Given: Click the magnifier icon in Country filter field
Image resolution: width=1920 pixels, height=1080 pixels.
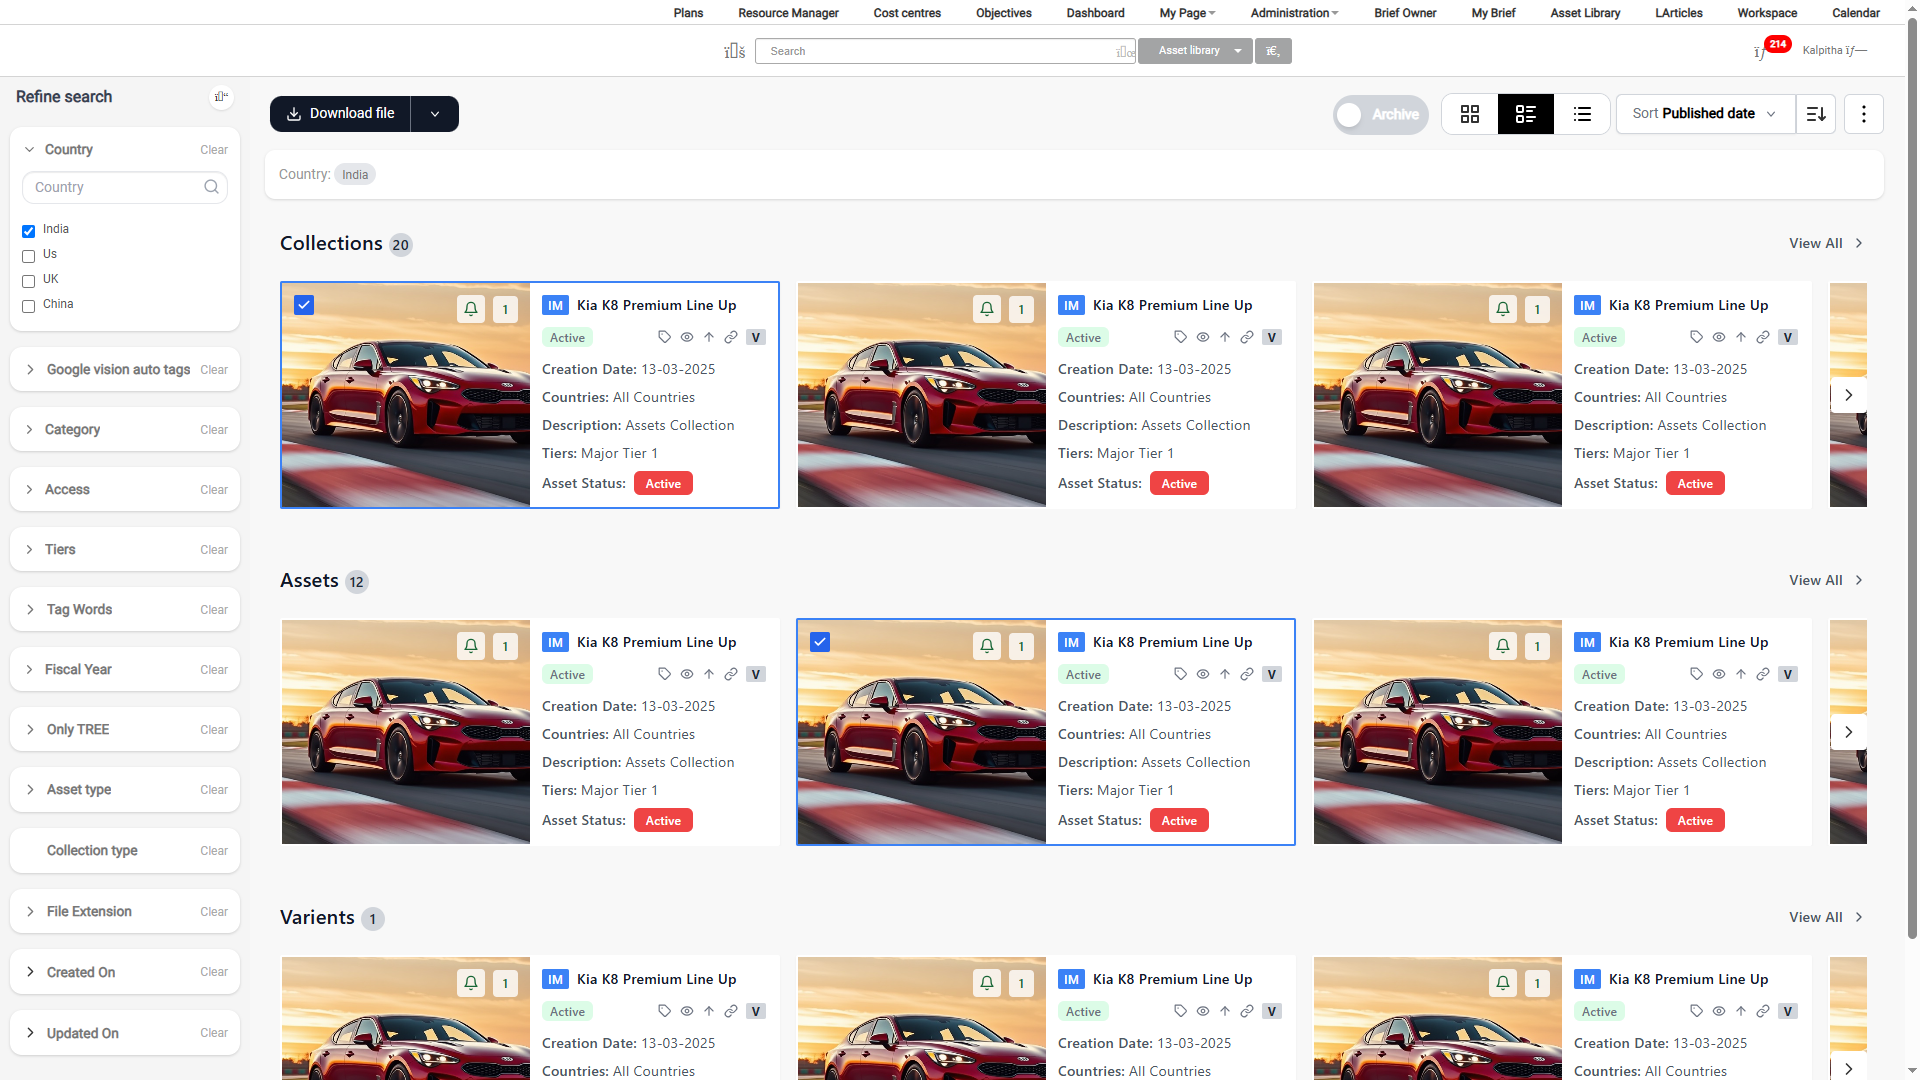Looking at the screenshot, I should click(211, 187).
